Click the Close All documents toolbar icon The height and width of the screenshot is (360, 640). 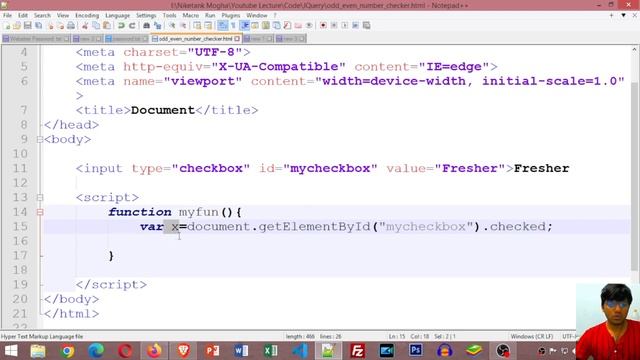60,25
